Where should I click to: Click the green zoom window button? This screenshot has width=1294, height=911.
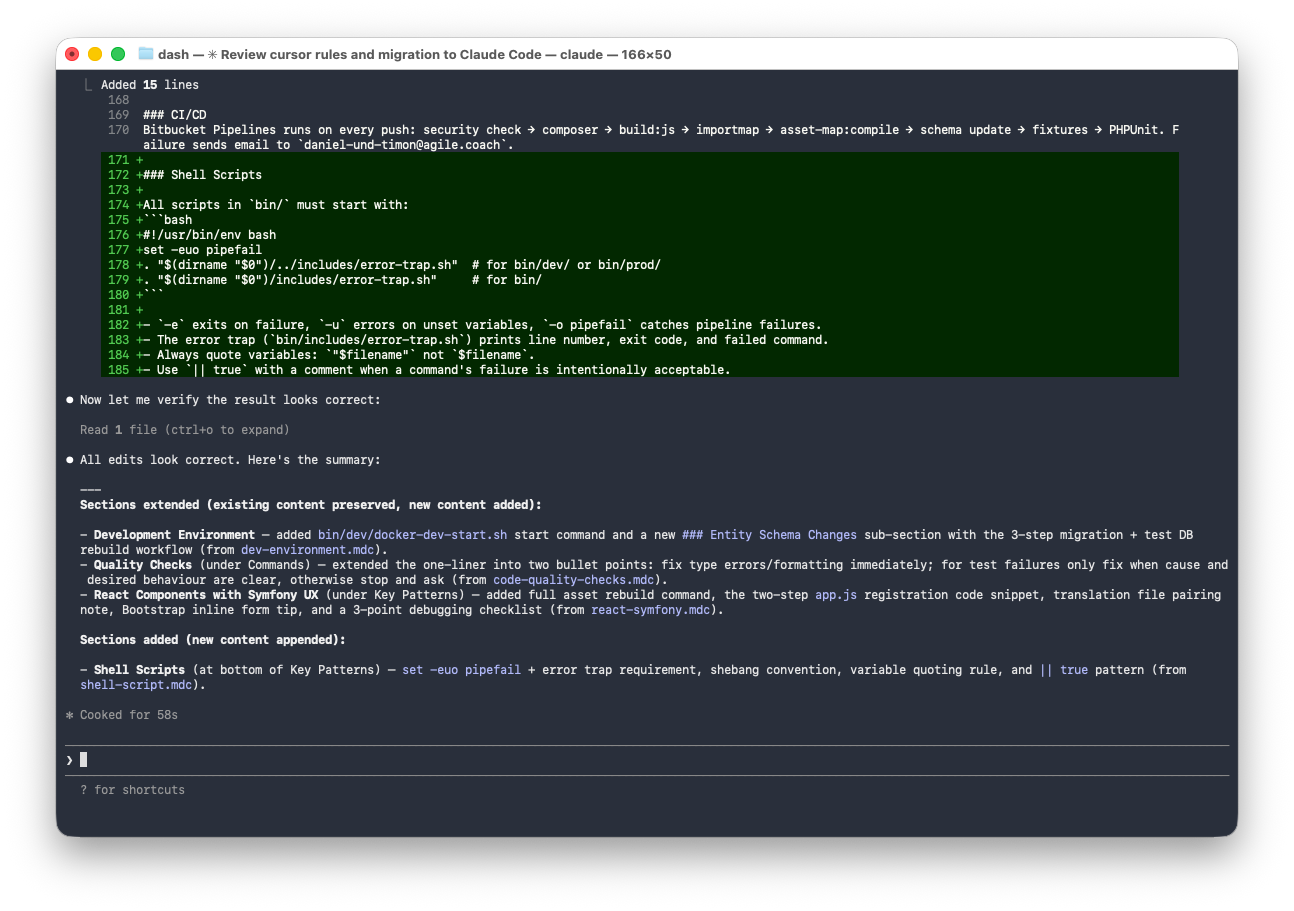tap(118, 54)
